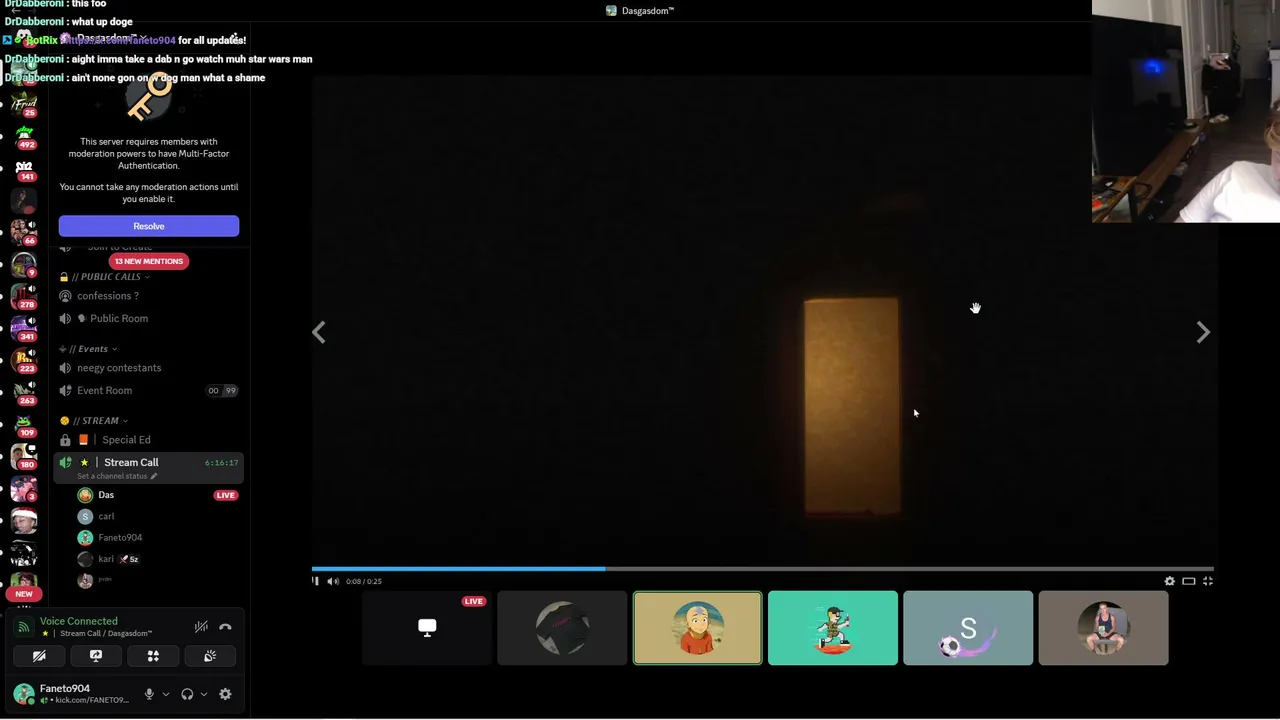Turn on camera in voice panel
The width and height of the screenshot is (1280, 720).
(39, 656)
